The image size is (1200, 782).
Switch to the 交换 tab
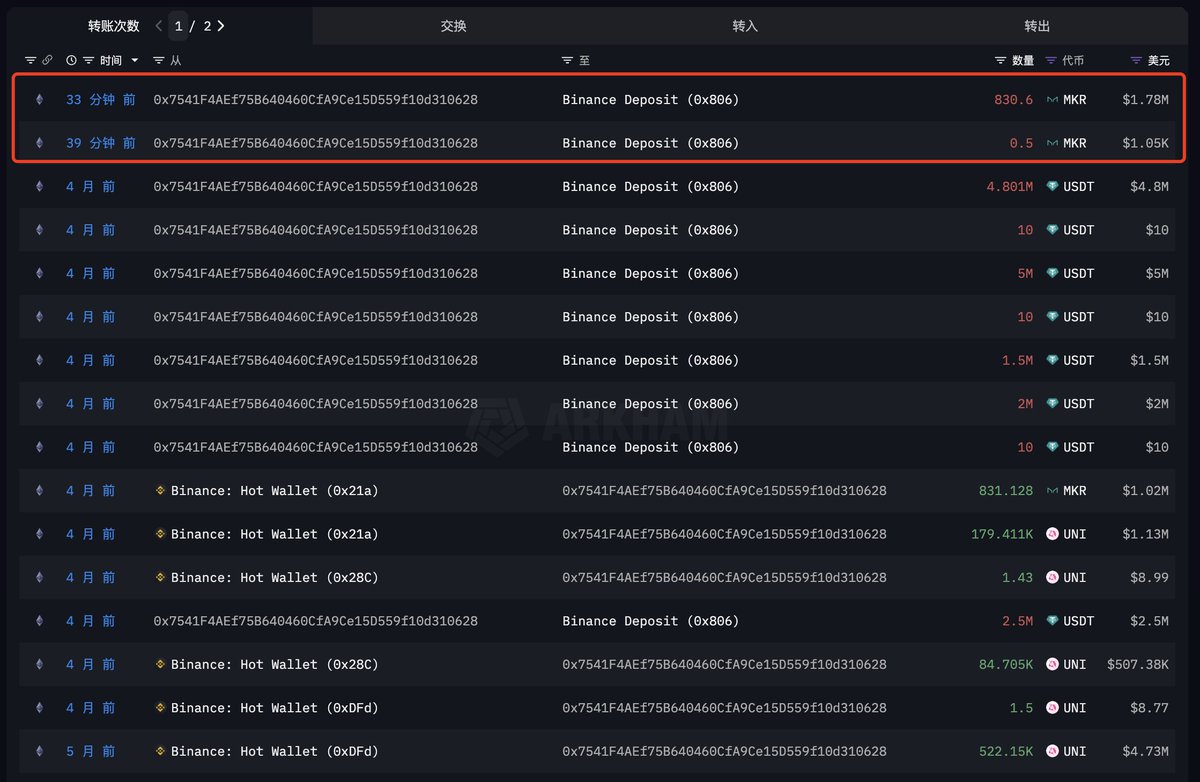pyautogui.click(x=454, y=26)
